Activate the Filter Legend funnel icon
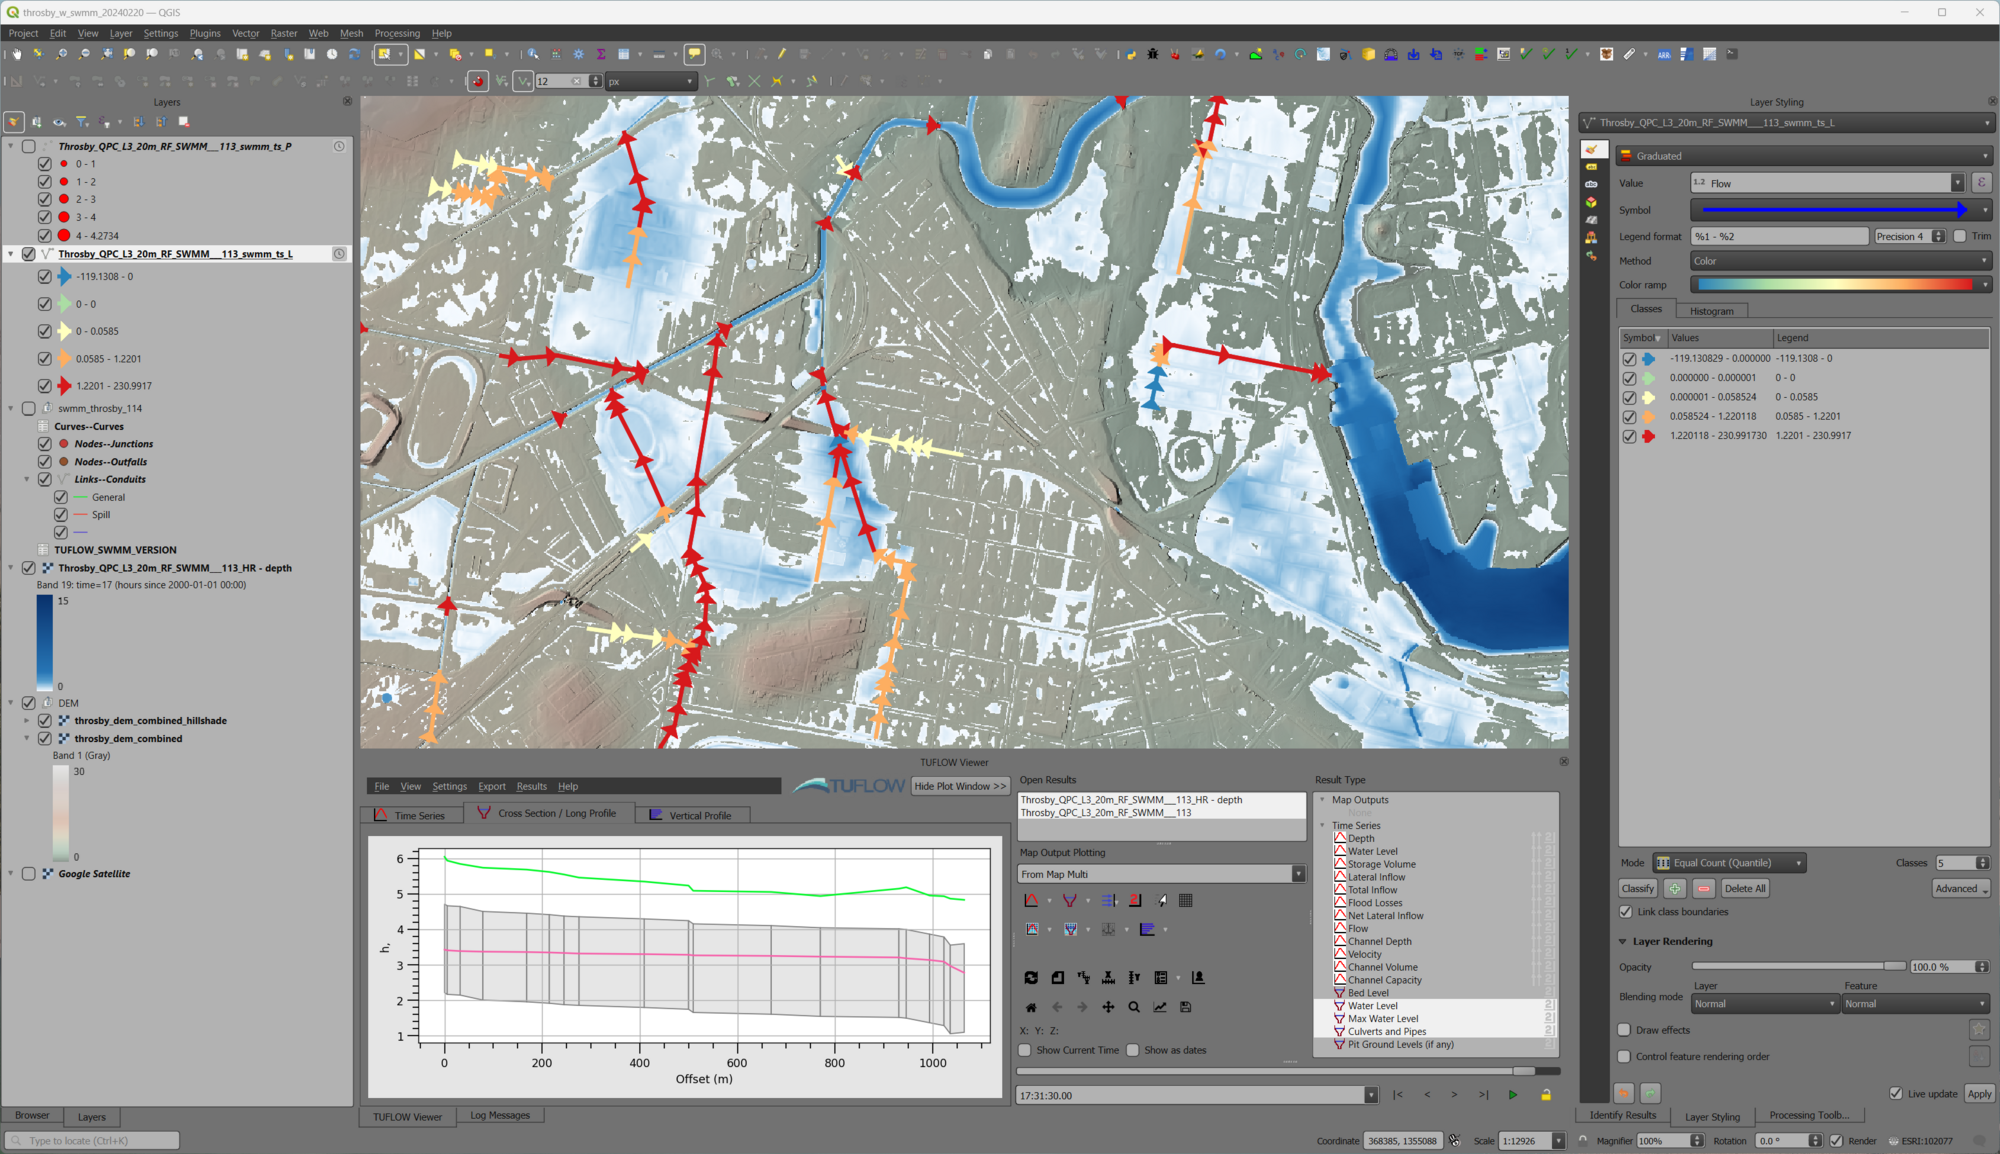The height and width of the screenshot is (1154, 2000). tap(82, 121)
